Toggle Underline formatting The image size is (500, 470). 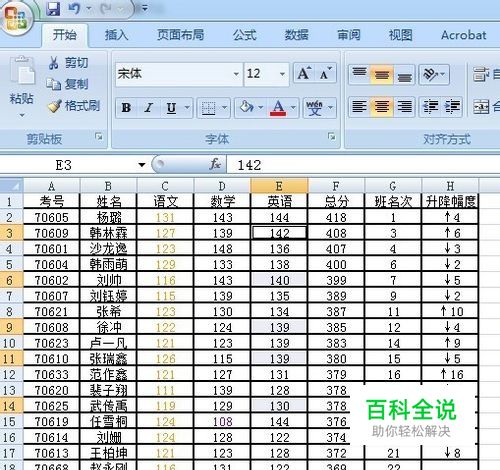point(171,108)
